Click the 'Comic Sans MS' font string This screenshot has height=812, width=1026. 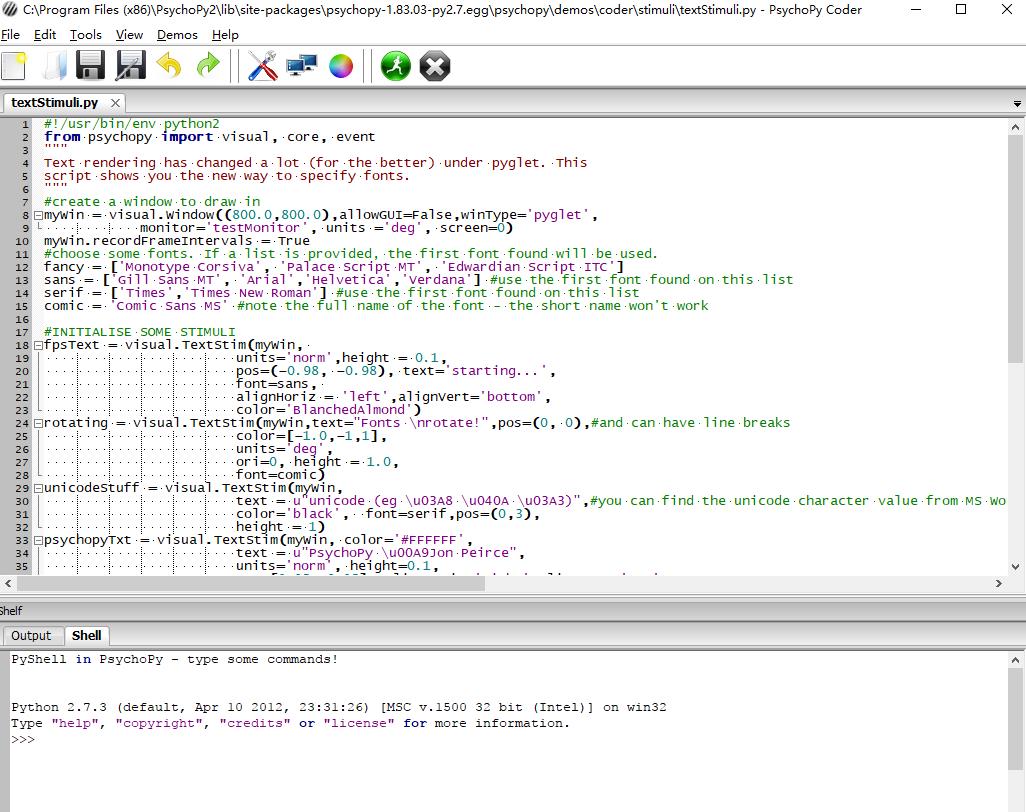click(x=169, y=306)
